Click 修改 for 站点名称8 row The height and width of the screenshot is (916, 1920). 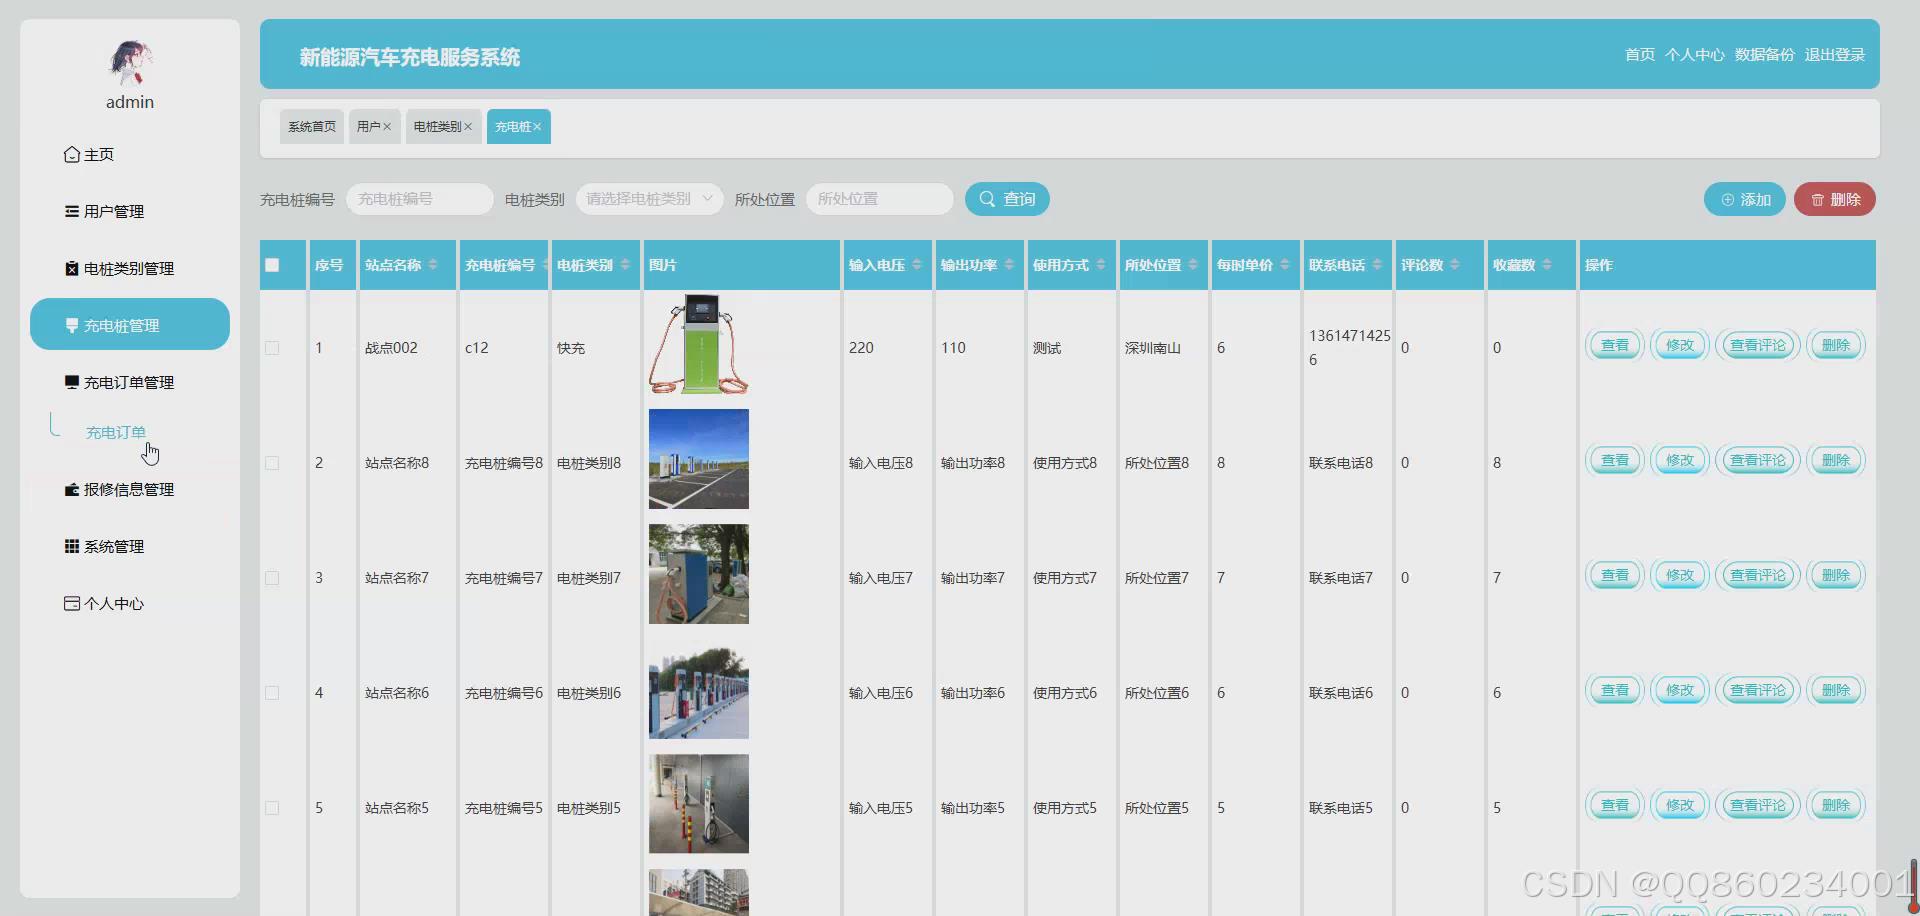(1680, 460)
